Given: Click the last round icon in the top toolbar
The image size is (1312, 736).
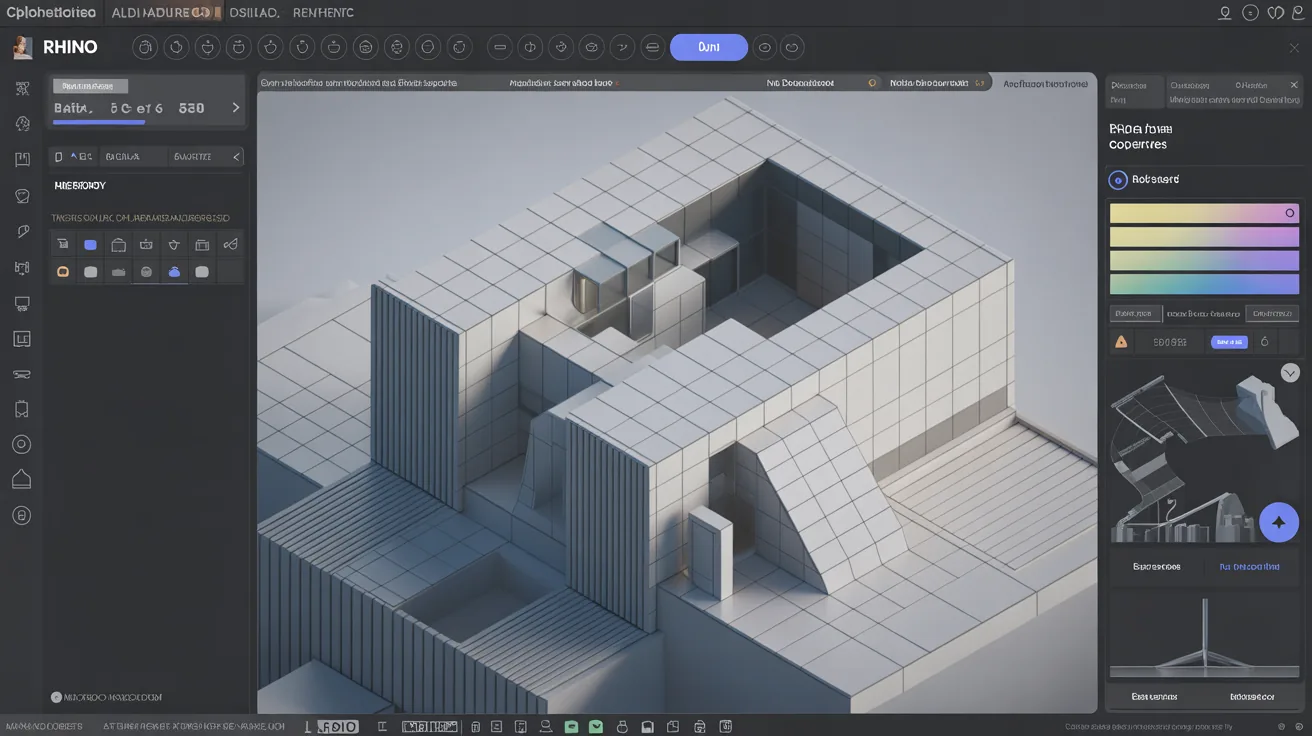Looking at the screenshot, I should [x=793, y=47].
